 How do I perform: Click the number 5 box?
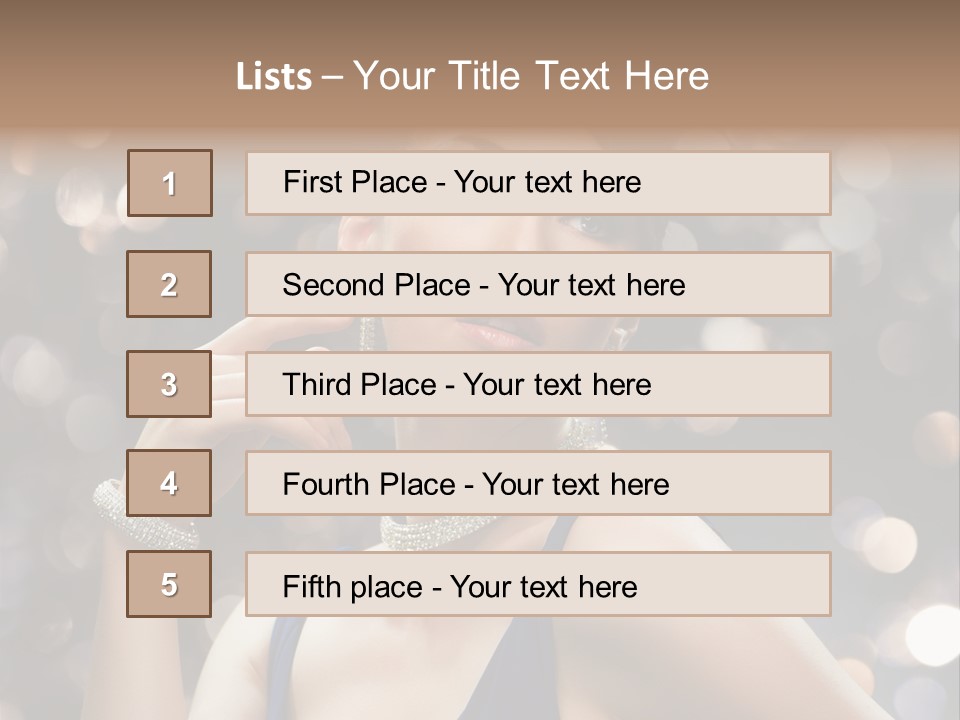pos(169,584)
